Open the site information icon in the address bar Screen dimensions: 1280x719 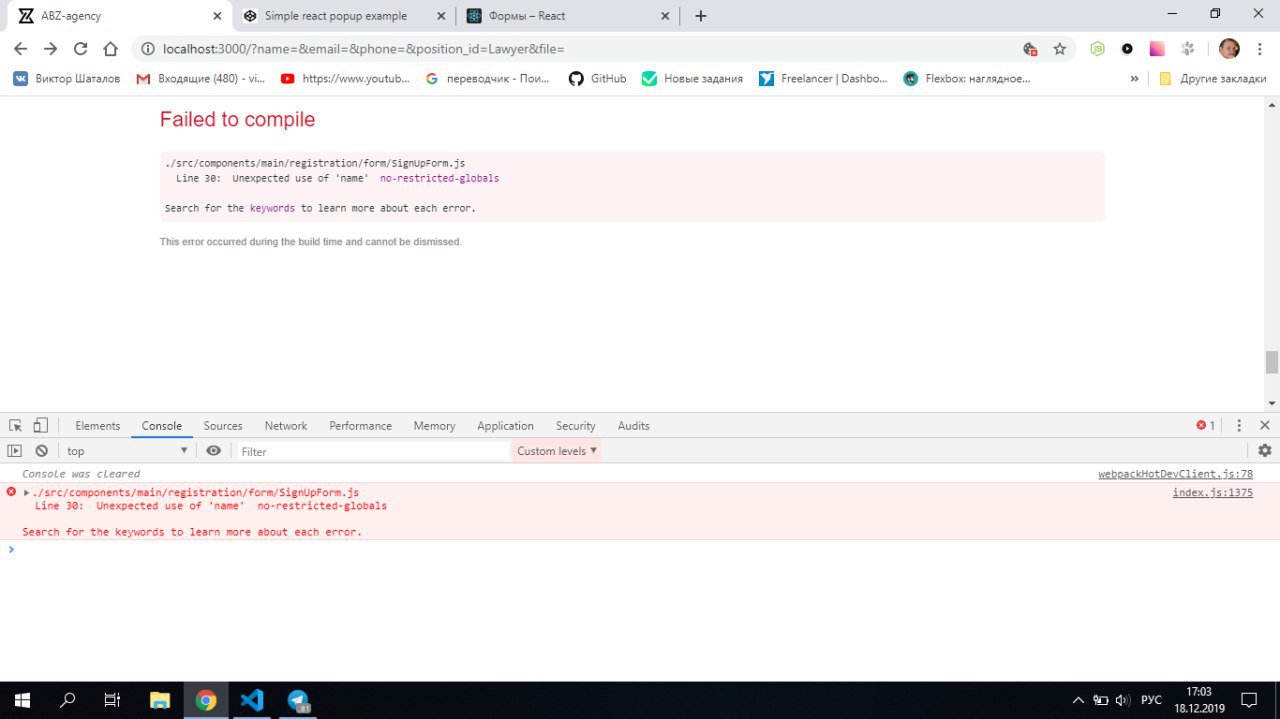coord(148,48)
